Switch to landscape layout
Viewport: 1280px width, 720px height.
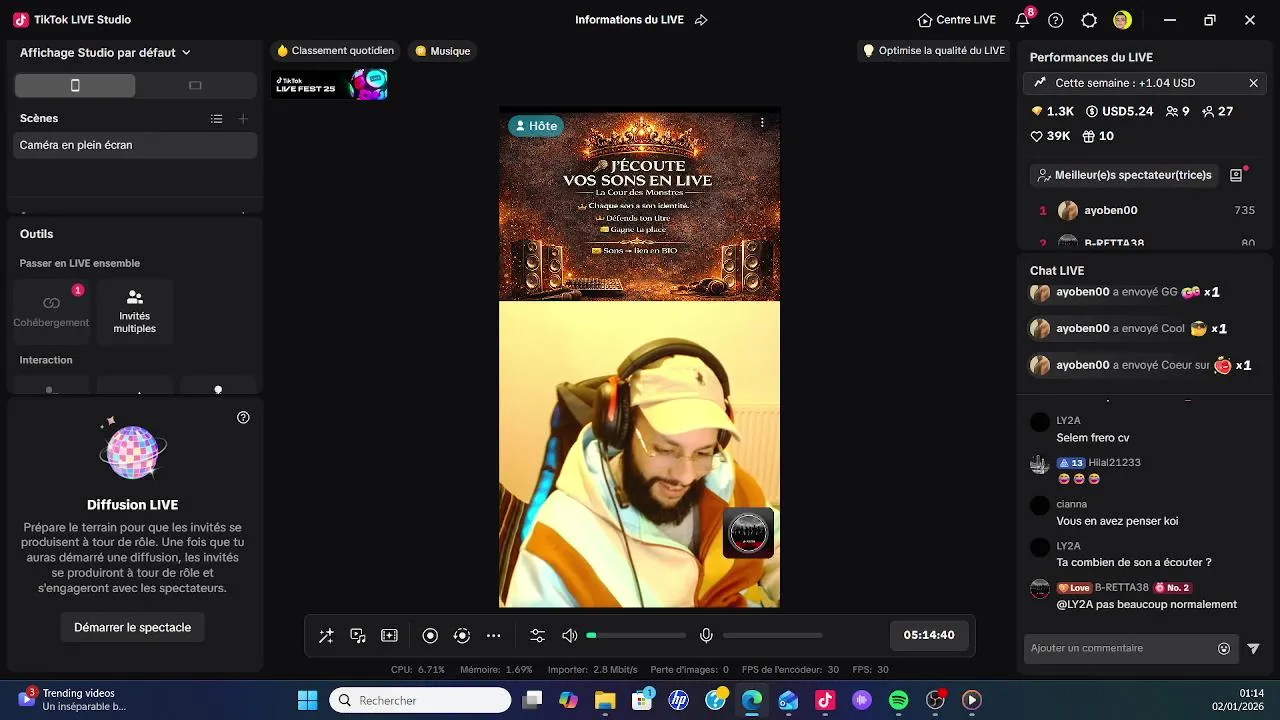click(x=195, y=85)
